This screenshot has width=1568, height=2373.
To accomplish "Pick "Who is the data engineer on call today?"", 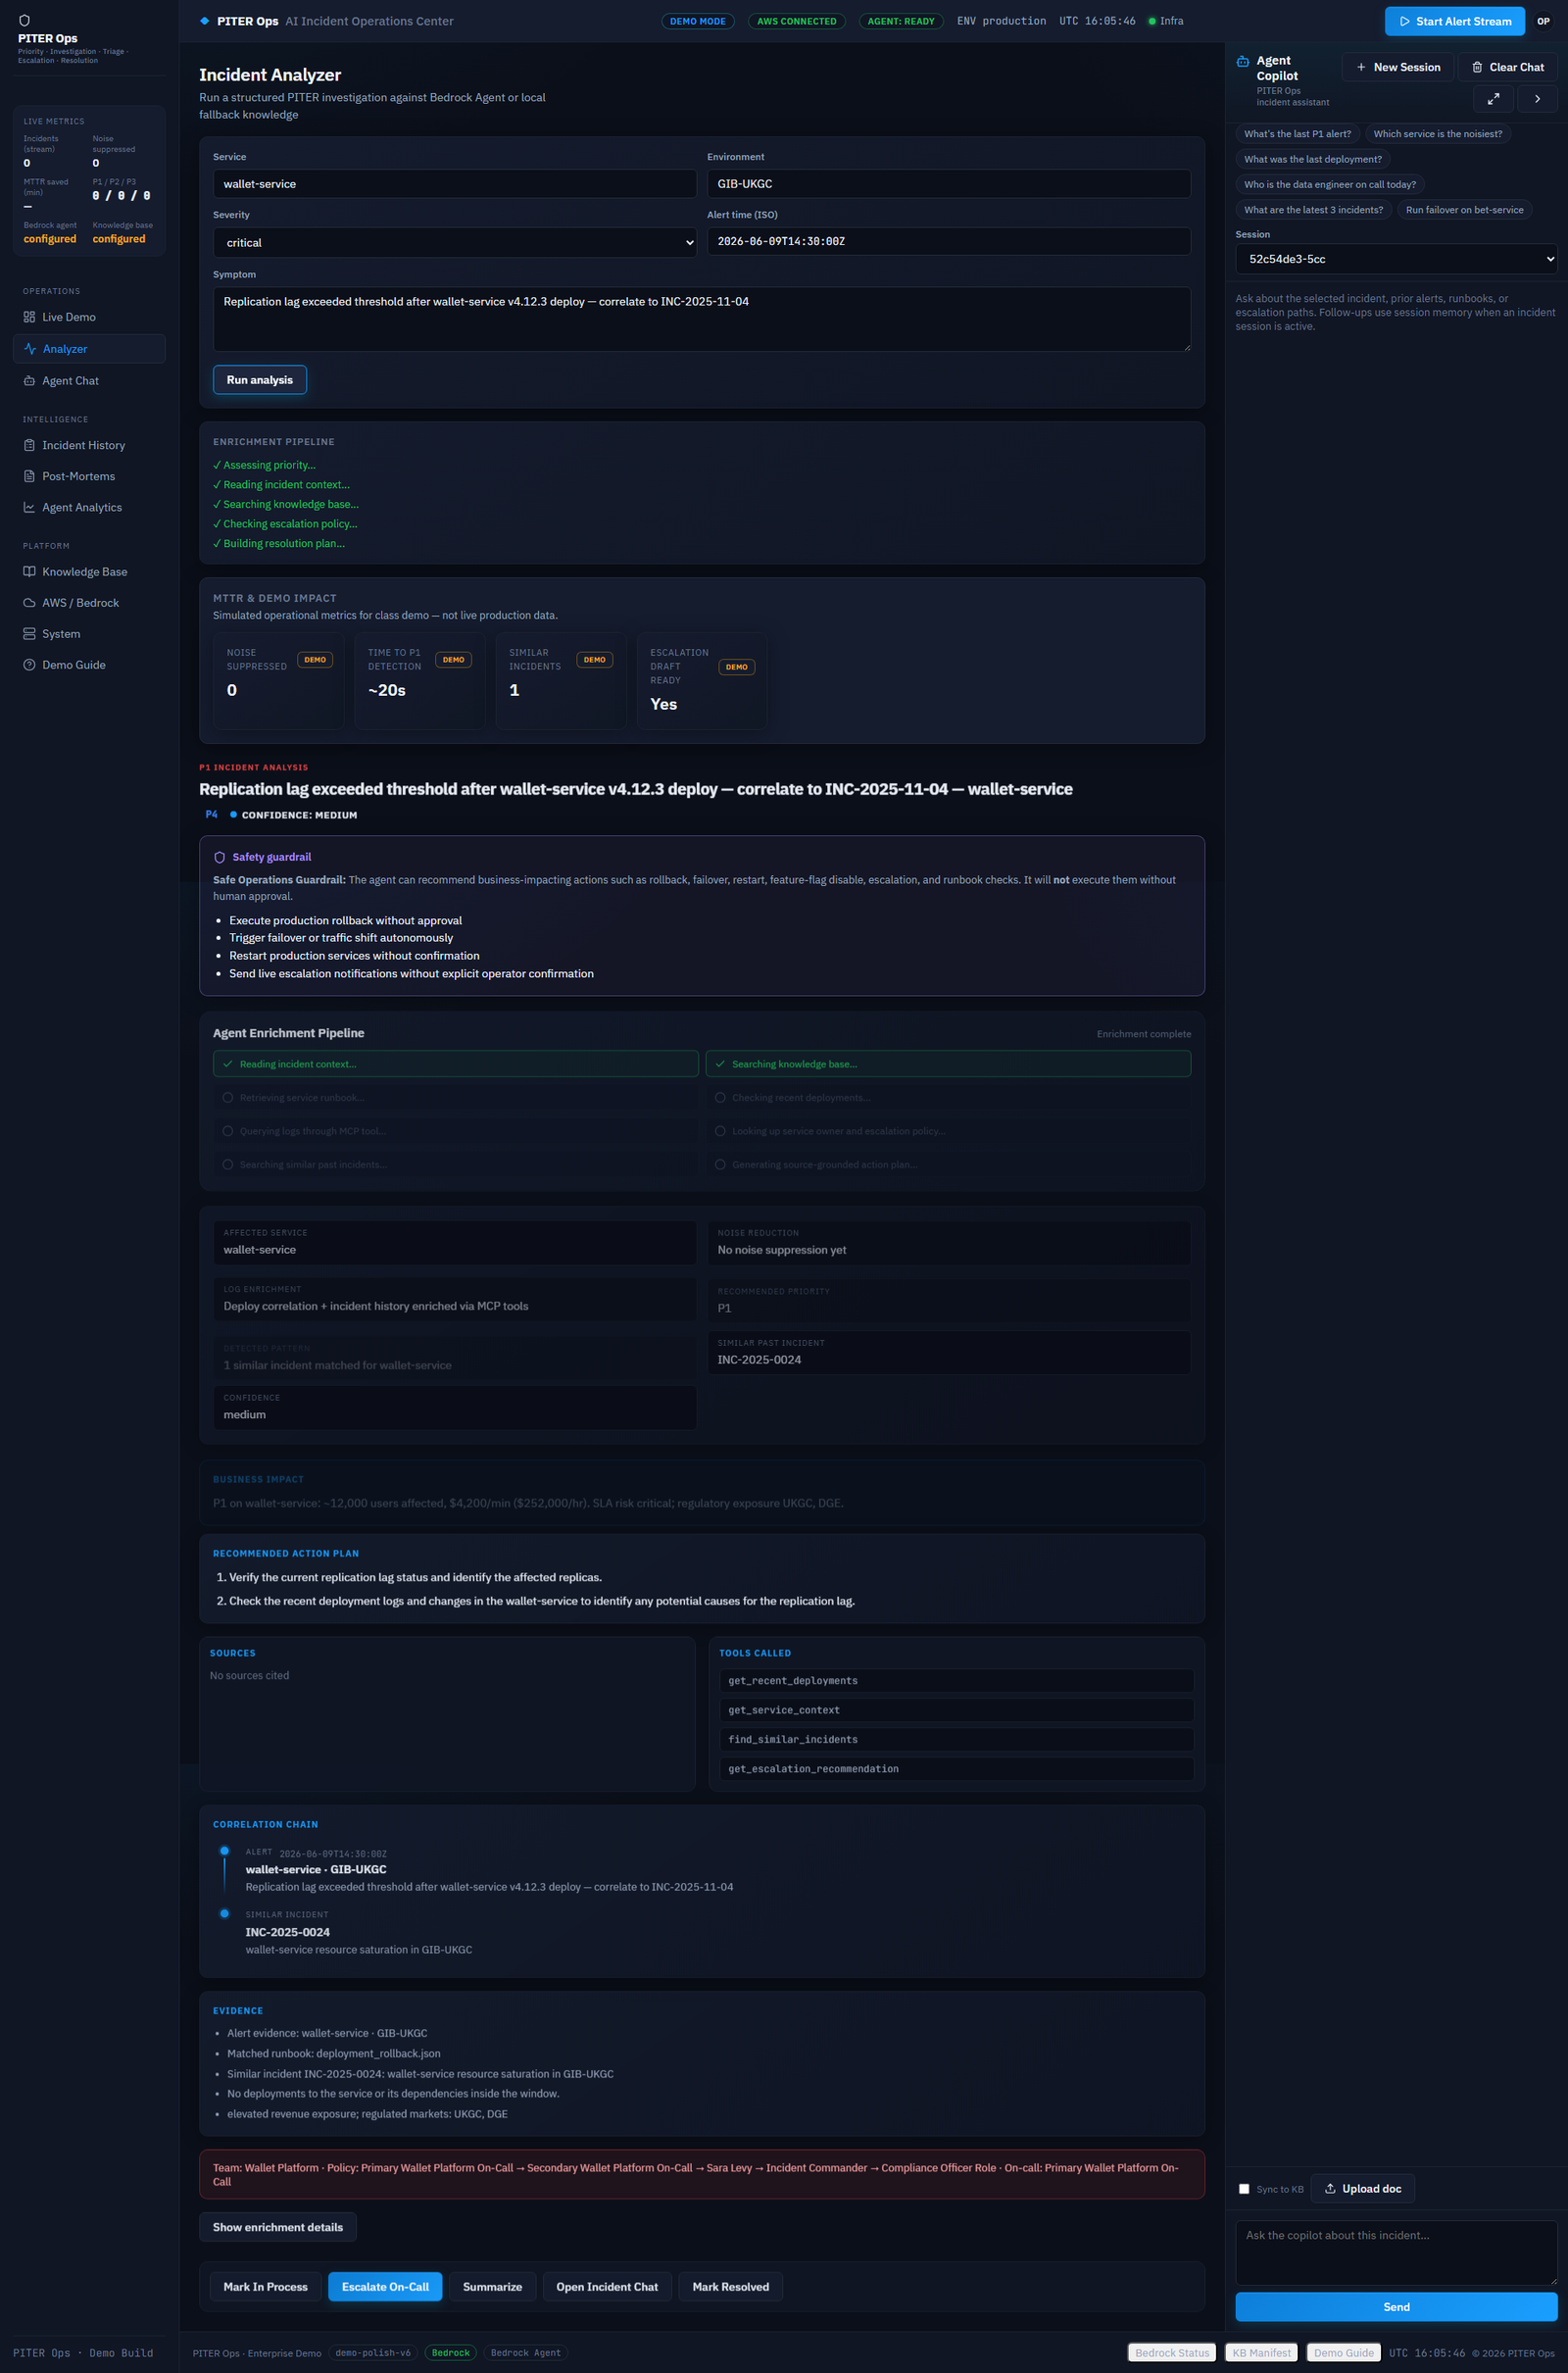I will (1330, 185).
